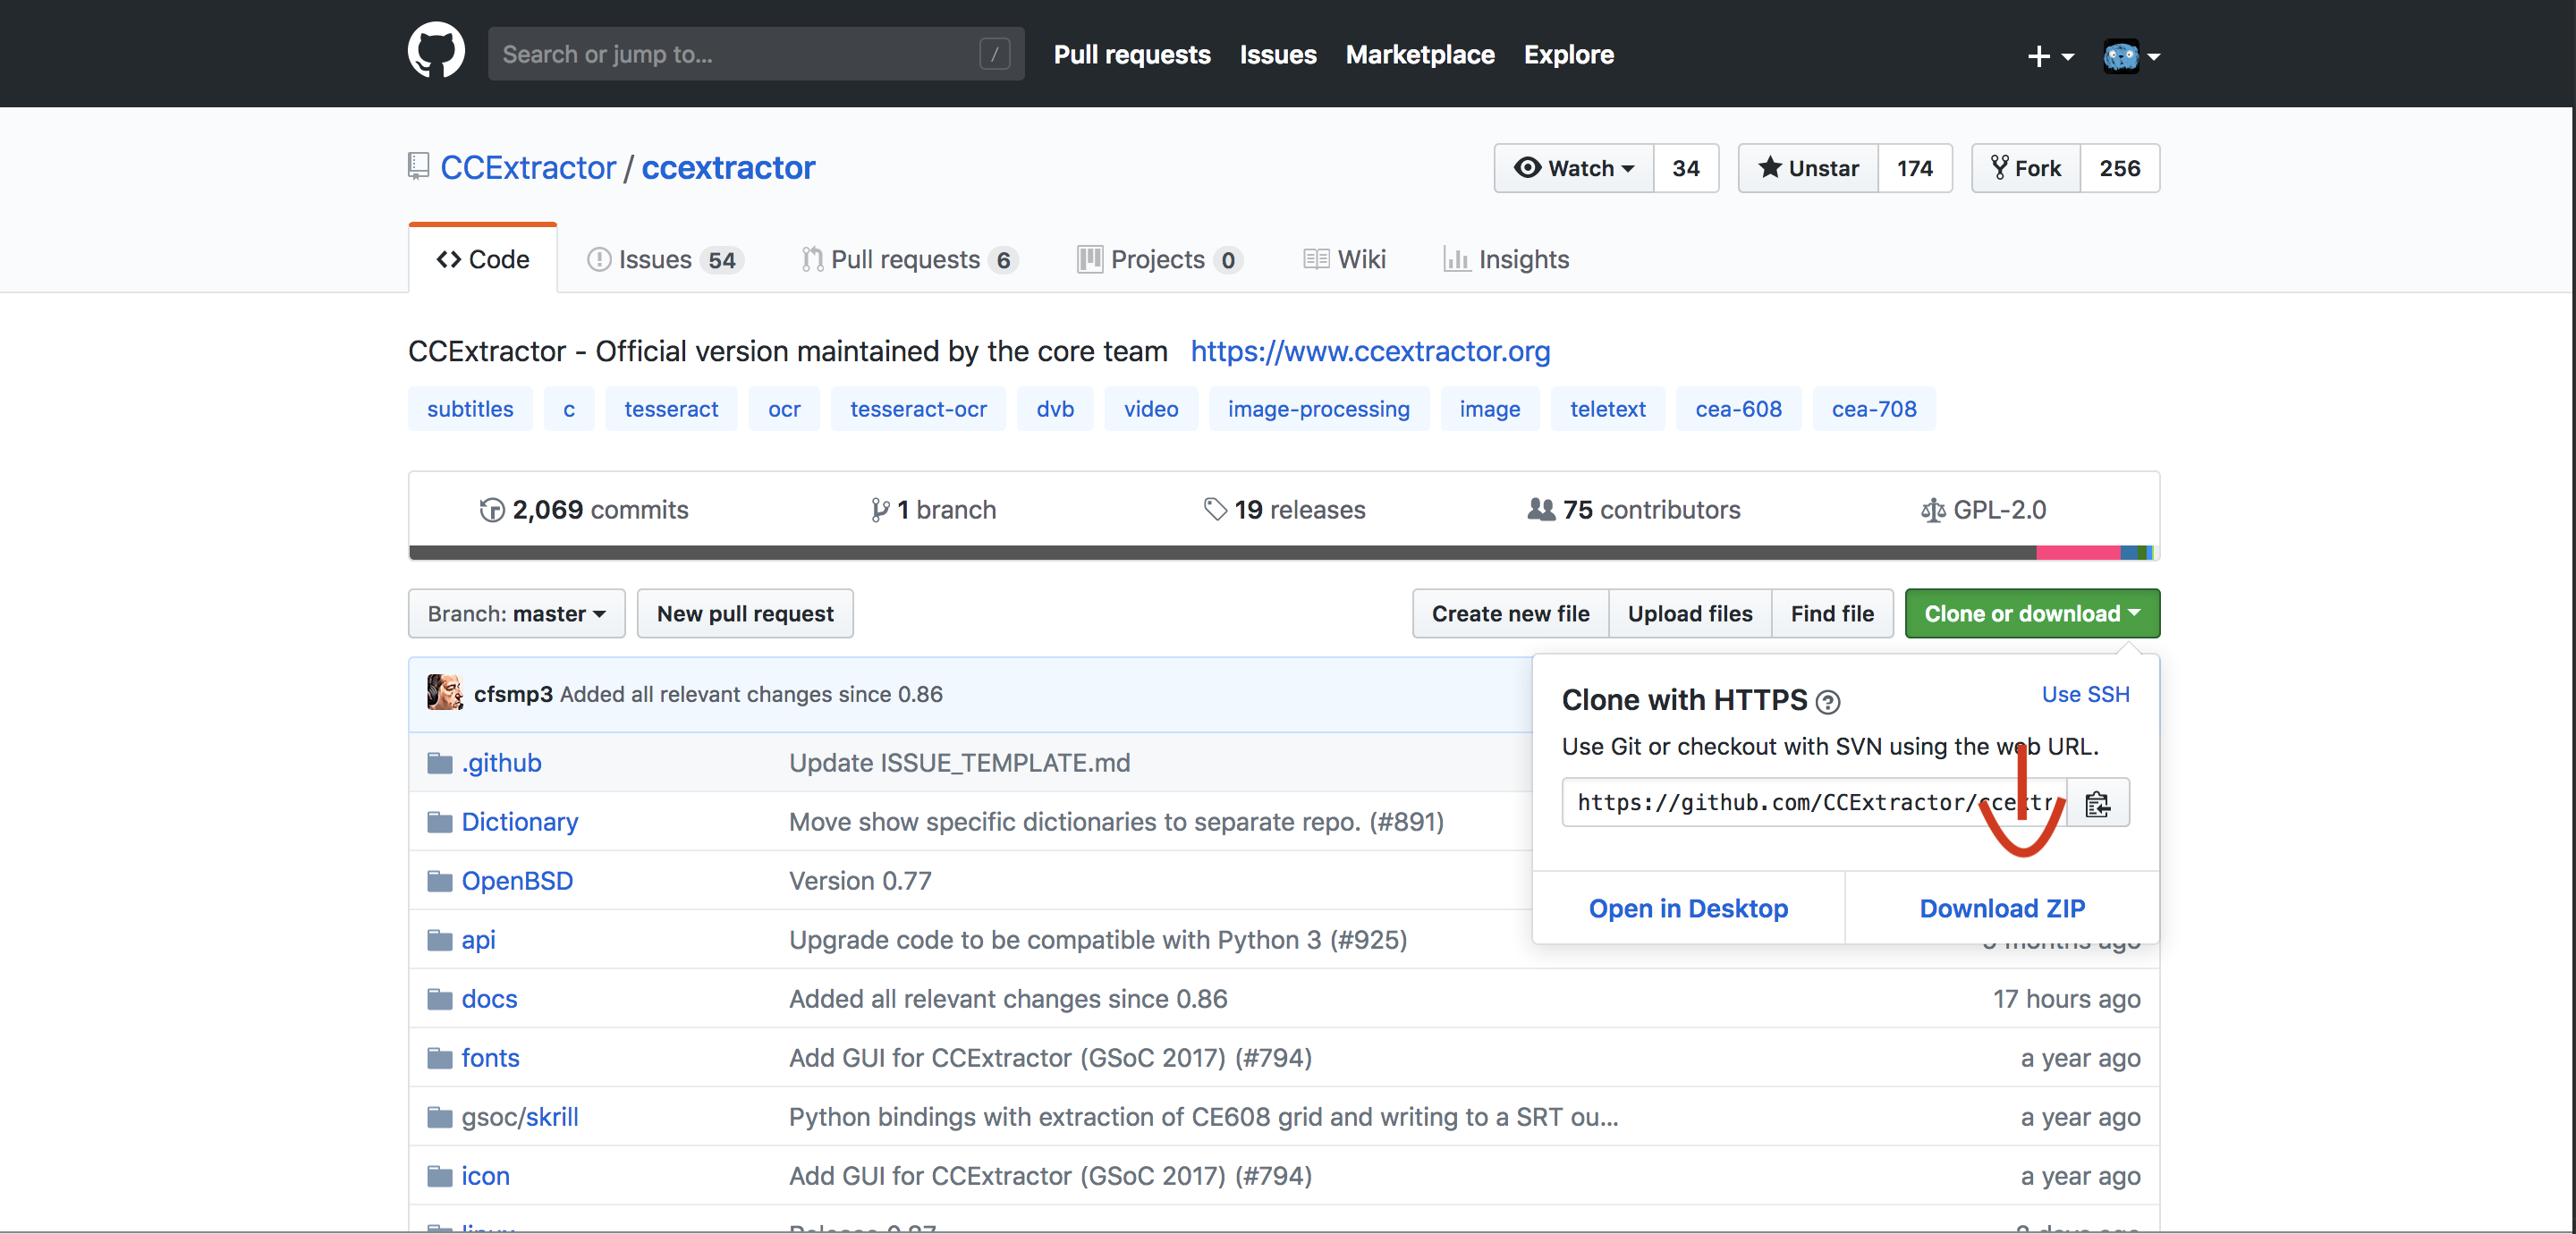2576x1234 pixels.
Task: Open the .github folder
Action: pyautogui.click(x=501, y=763)
